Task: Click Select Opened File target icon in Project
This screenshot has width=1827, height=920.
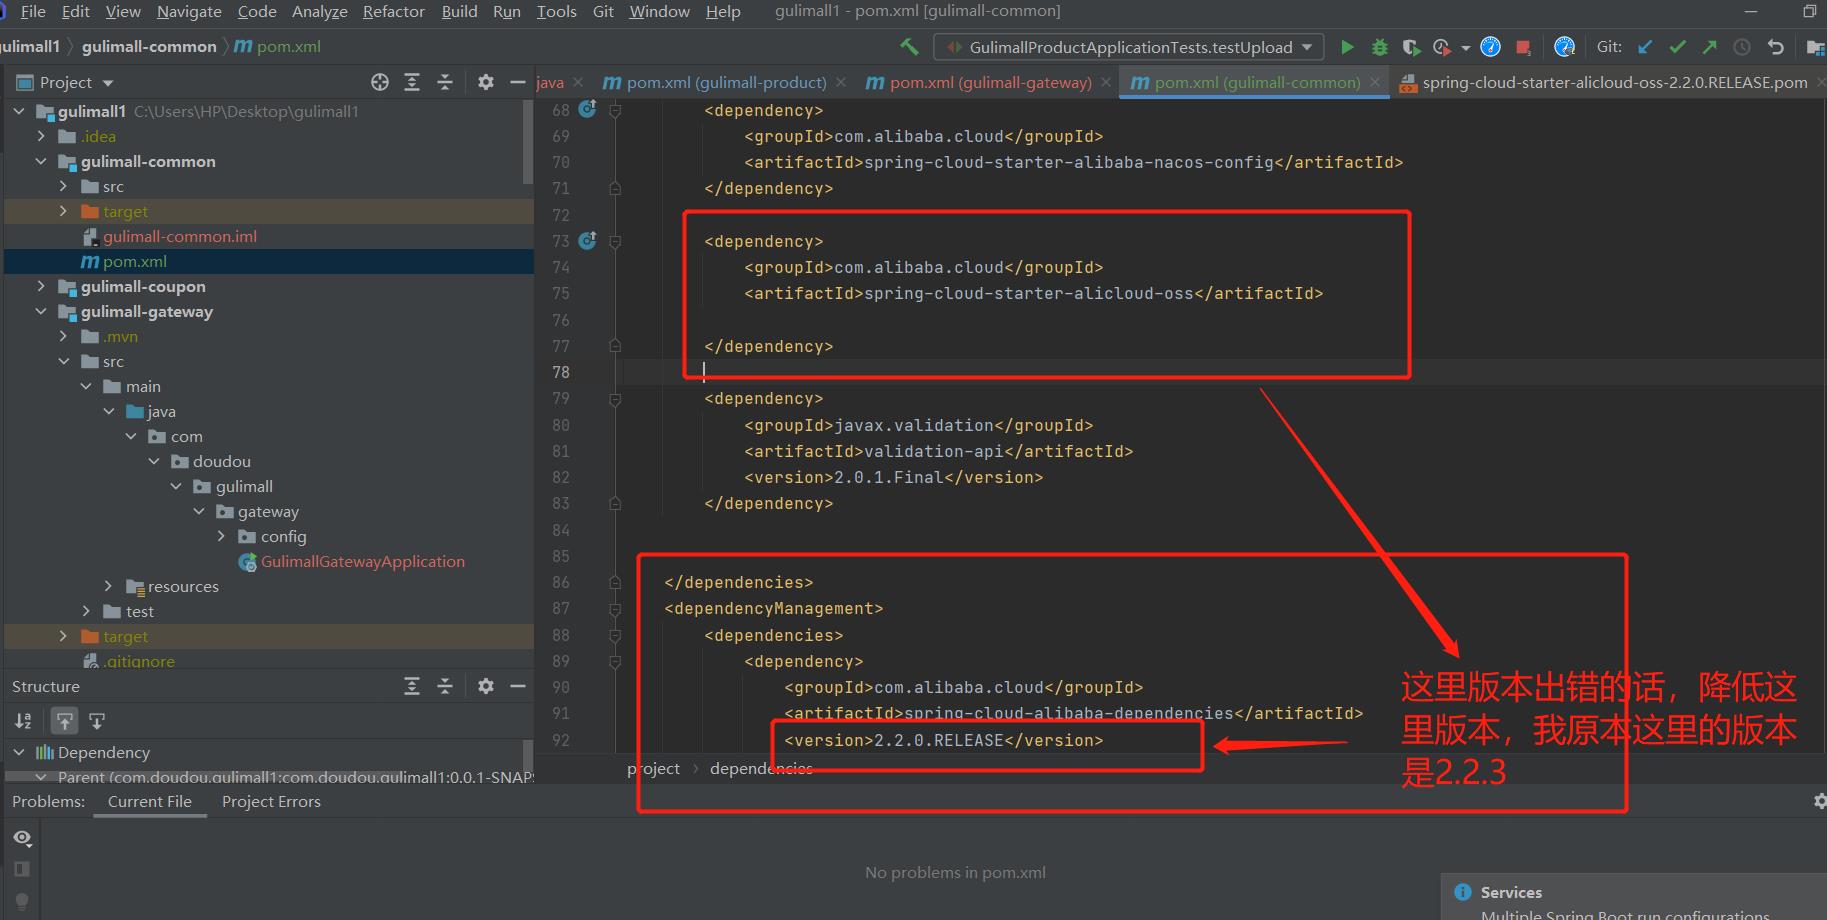Action: (x=380, y=82)
